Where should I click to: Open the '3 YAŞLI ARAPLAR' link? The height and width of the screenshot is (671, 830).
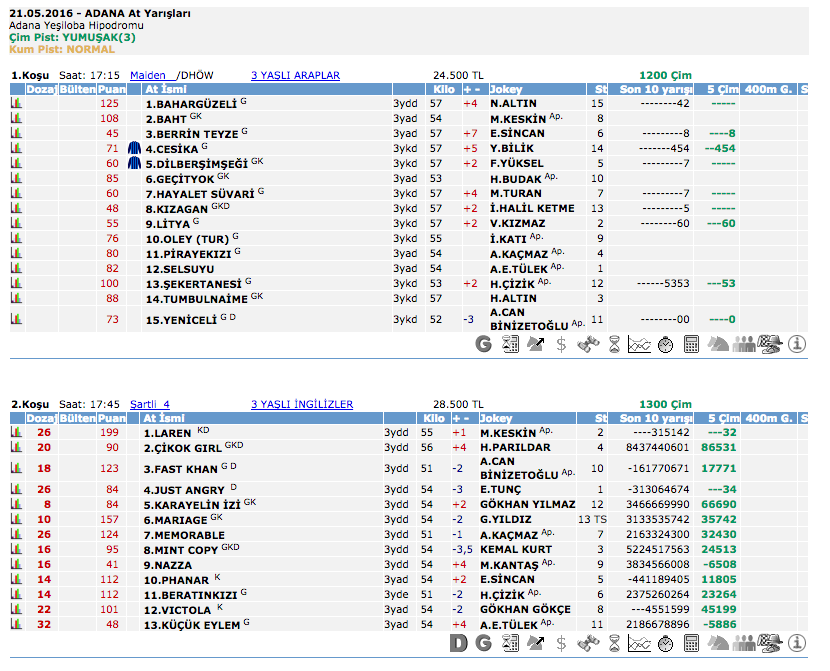295,75
